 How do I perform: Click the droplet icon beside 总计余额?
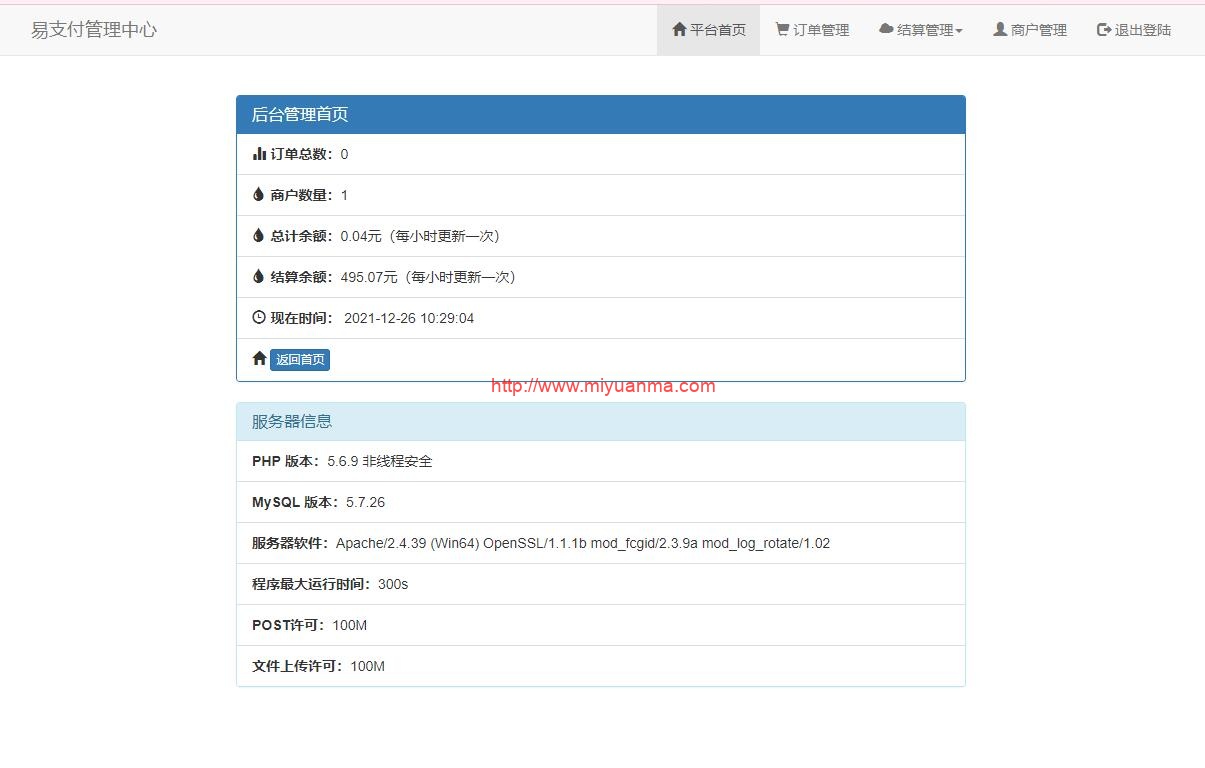258,235
